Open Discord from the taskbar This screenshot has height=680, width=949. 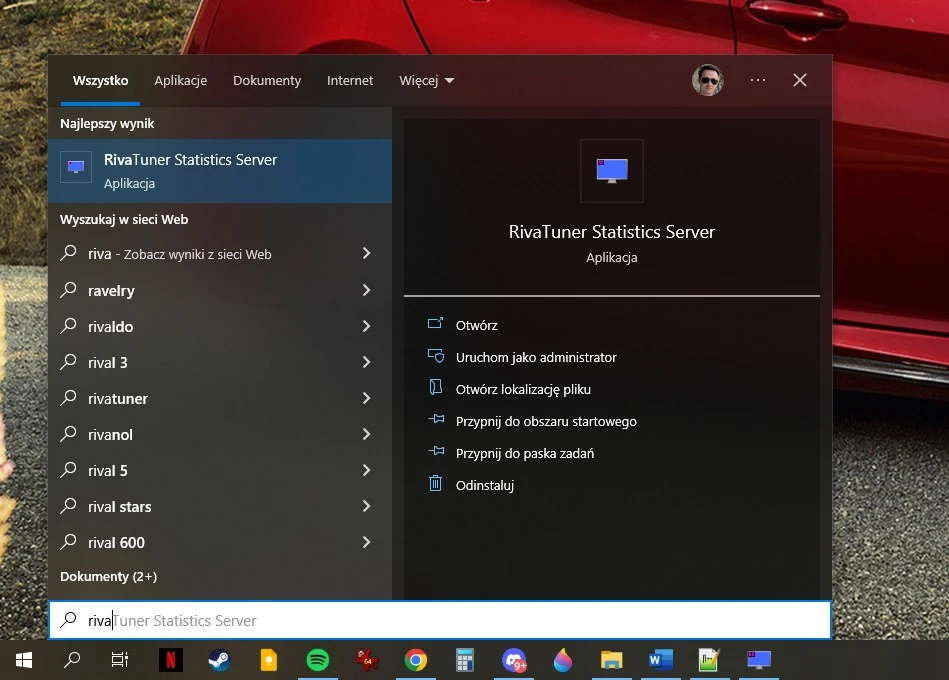(x=514, y=660)
